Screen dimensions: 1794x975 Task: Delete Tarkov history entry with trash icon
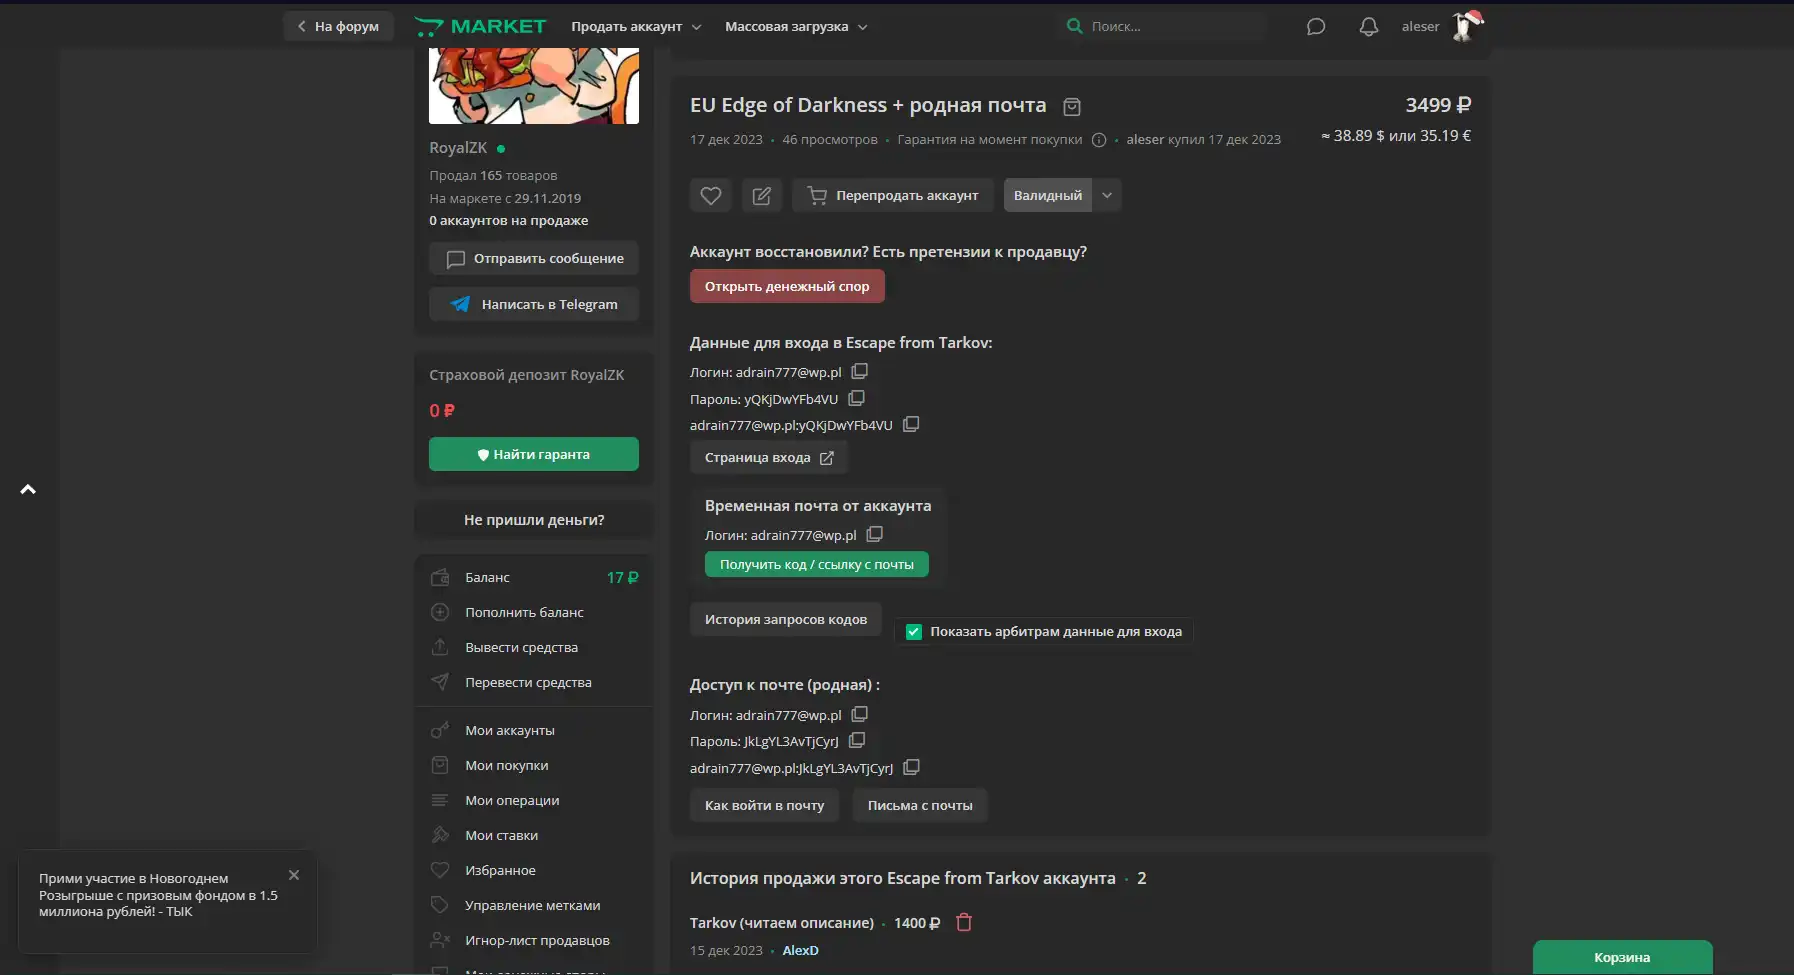(964, 922)
